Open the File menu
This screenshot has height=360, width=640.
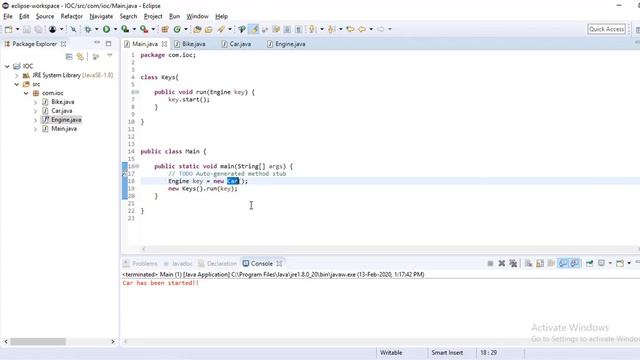pyautogui.click(x=8, y=16)
